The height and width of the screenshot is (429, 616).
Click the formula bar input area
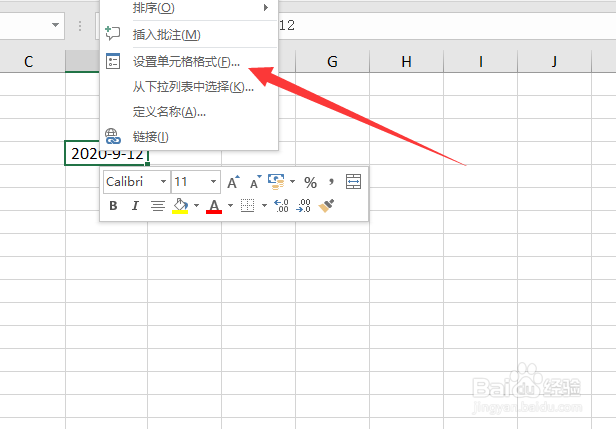pyautogui.click(x=447, y=25)
